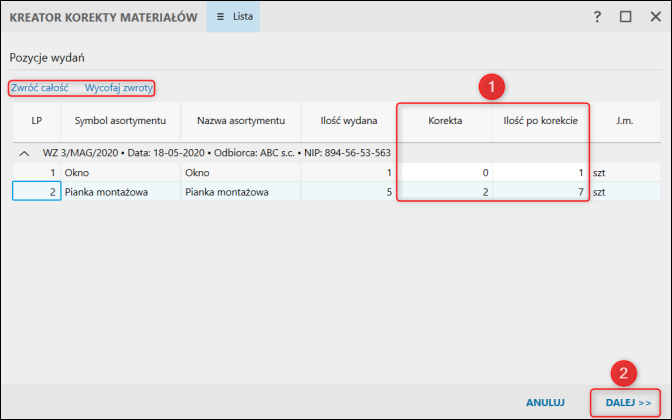This screenshot has height=420, width=672.
Task: Click the Wycofaj zwroty link
Action: [118, 88]
